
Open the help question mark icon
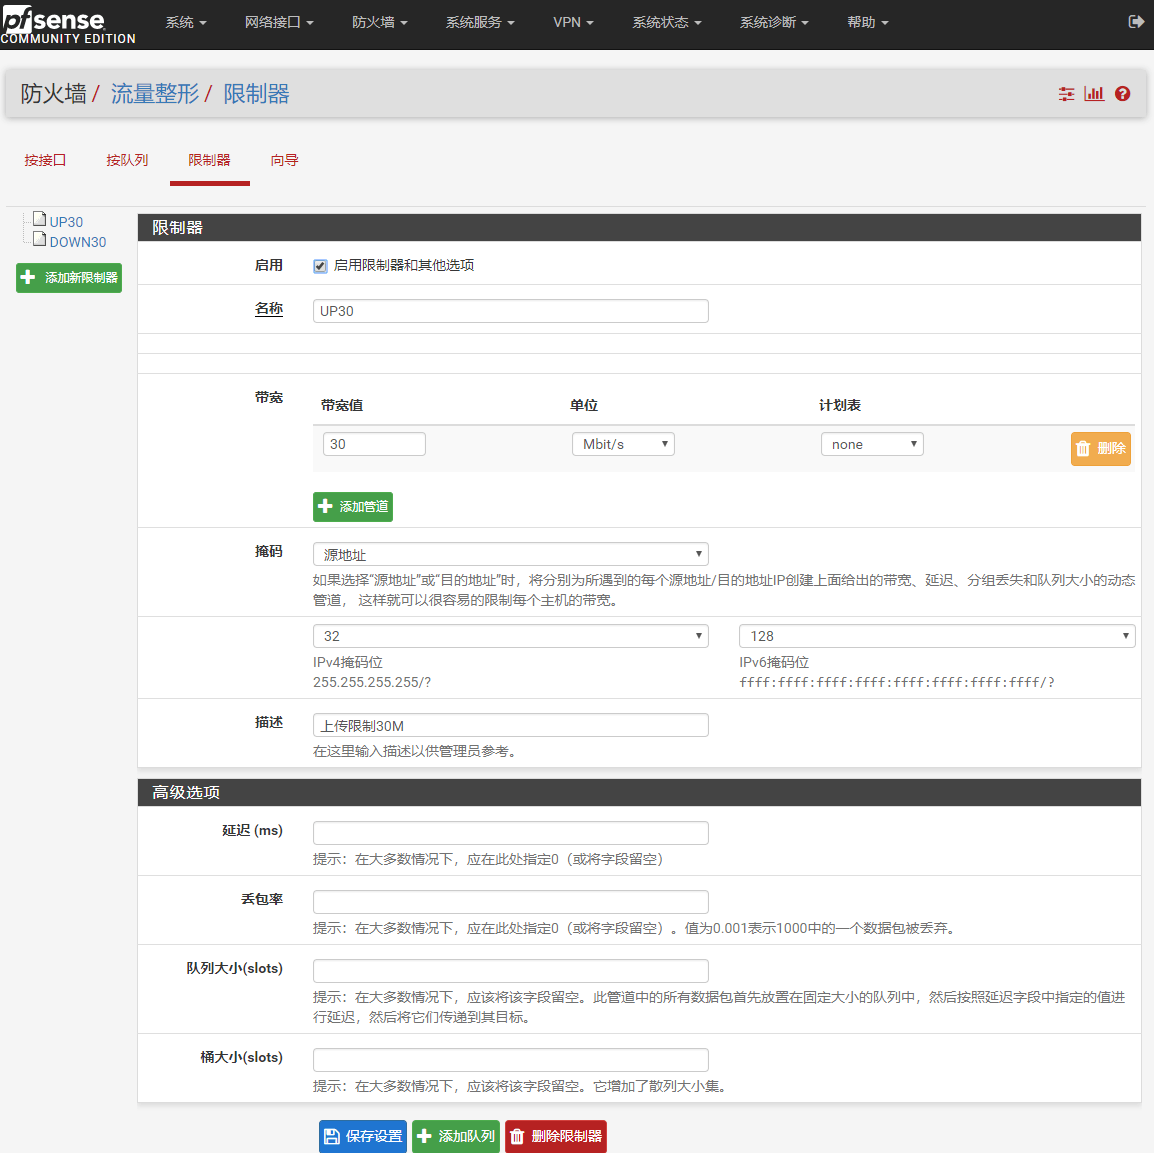point(1122,94)
